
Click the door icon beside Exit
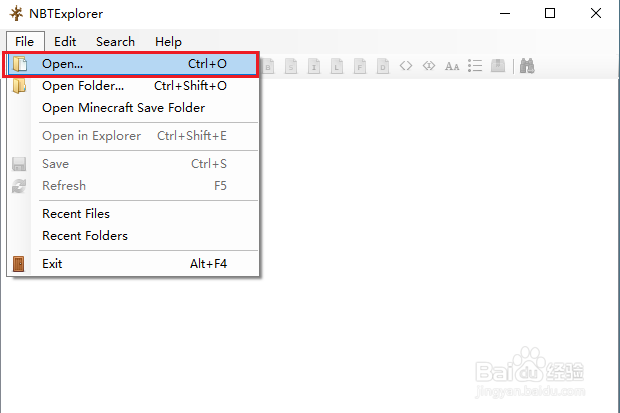click(x=19, y=264)
